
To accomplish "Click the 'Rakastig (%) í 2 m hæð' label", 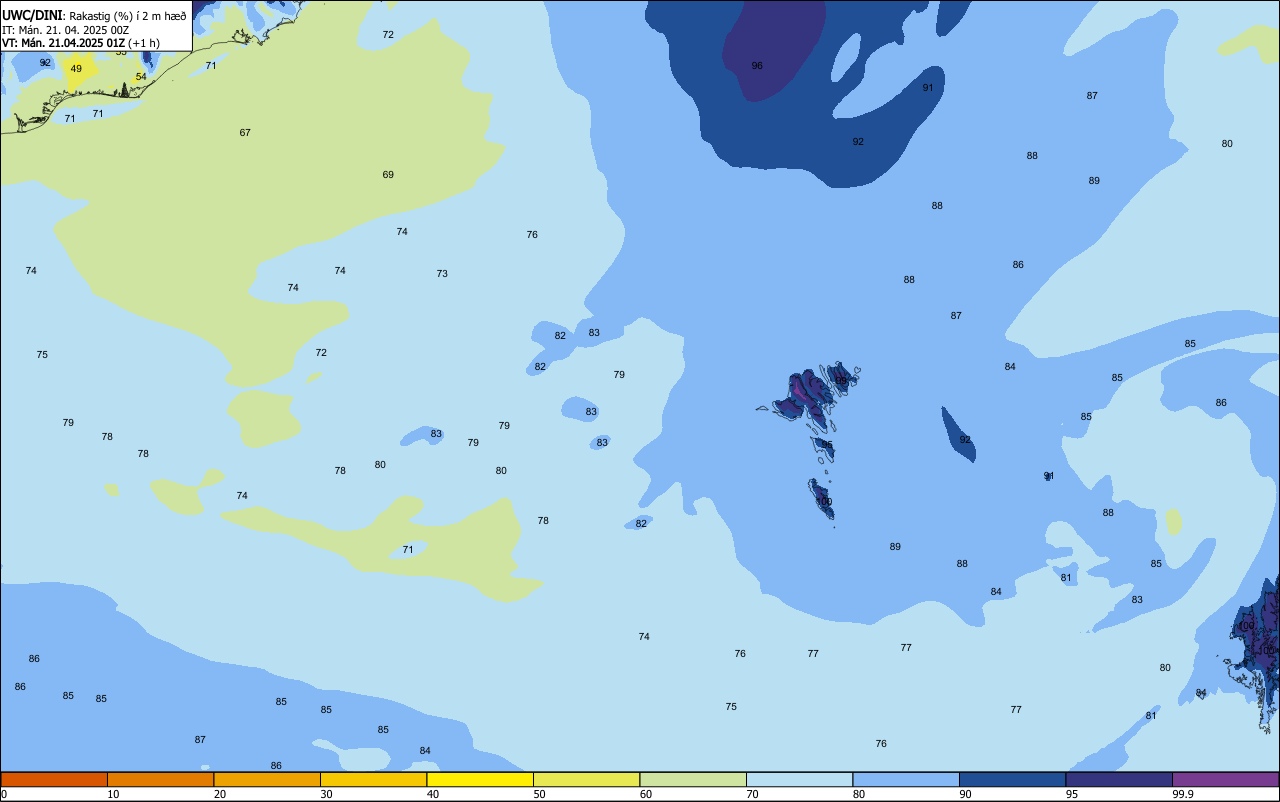I will tap(127, 16).
